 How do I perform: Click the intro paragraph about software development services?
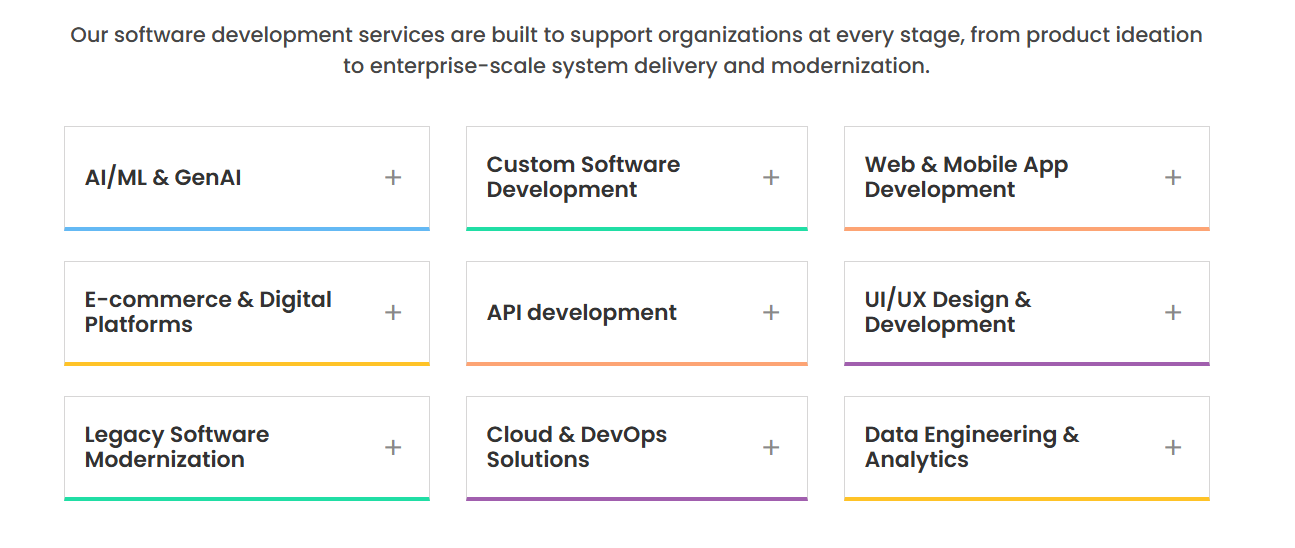point(636,51)
